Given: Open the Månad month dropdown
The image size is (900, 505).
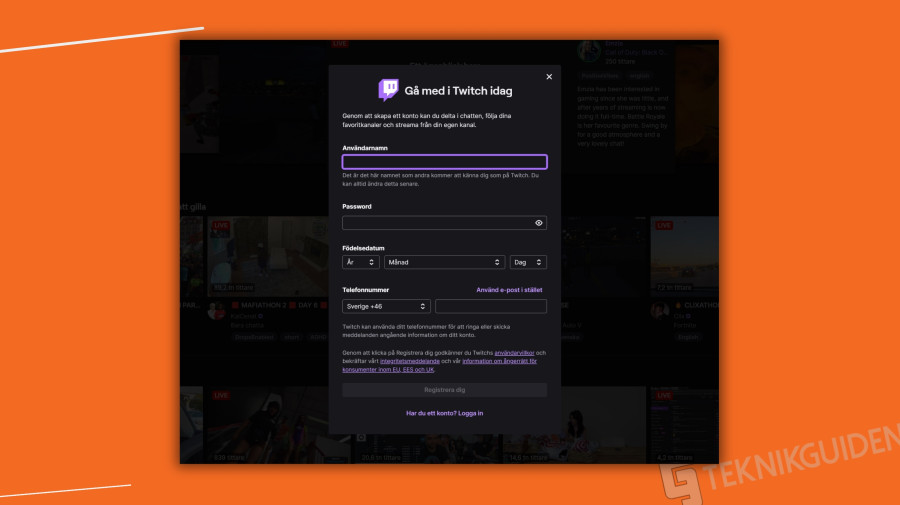Looking at the screenshot, I should [x=444, y=262].
